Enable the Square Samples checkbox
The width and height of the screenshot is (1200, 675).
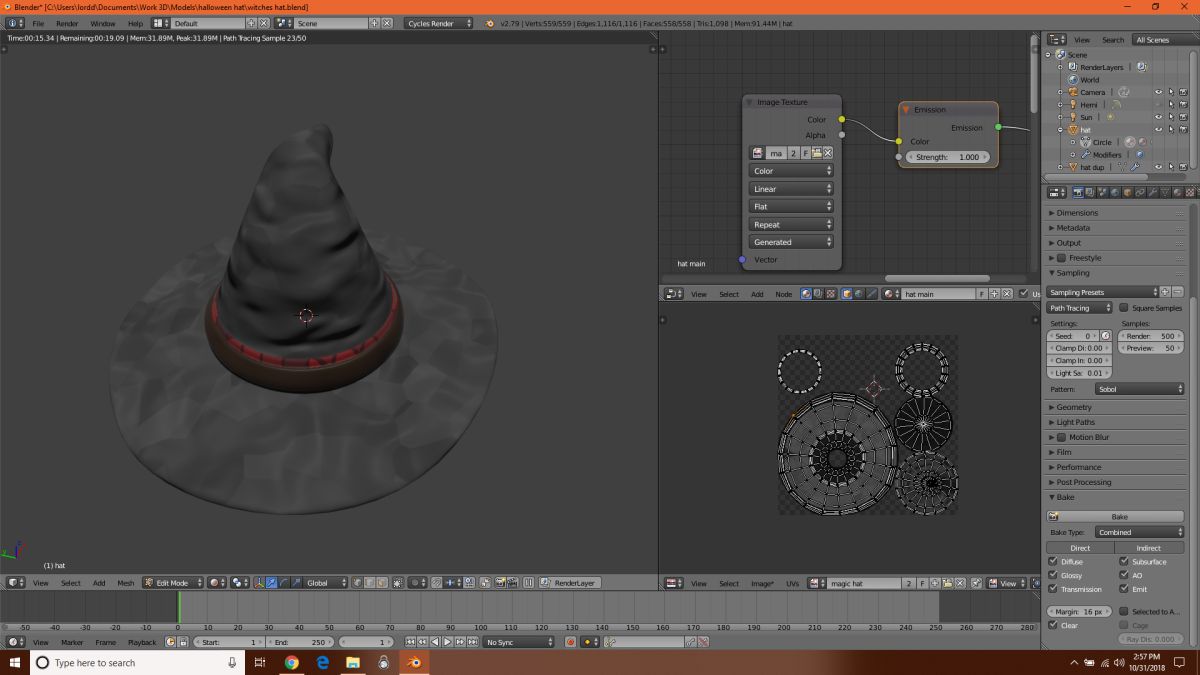(1123, 308)
